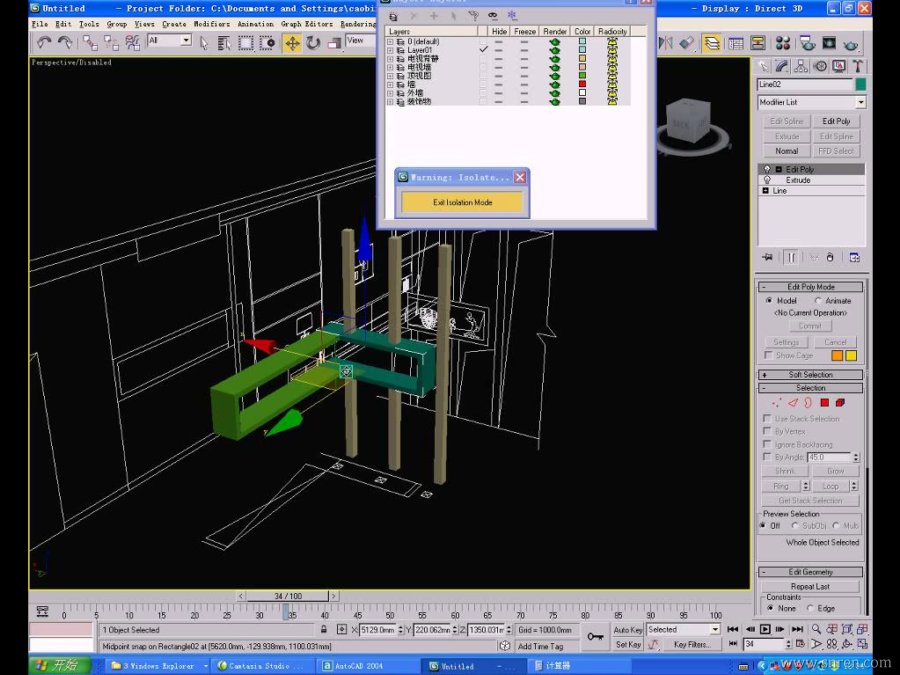Switch to the Motion command panel
Viewport: 900px width, 675px height.
820,67
